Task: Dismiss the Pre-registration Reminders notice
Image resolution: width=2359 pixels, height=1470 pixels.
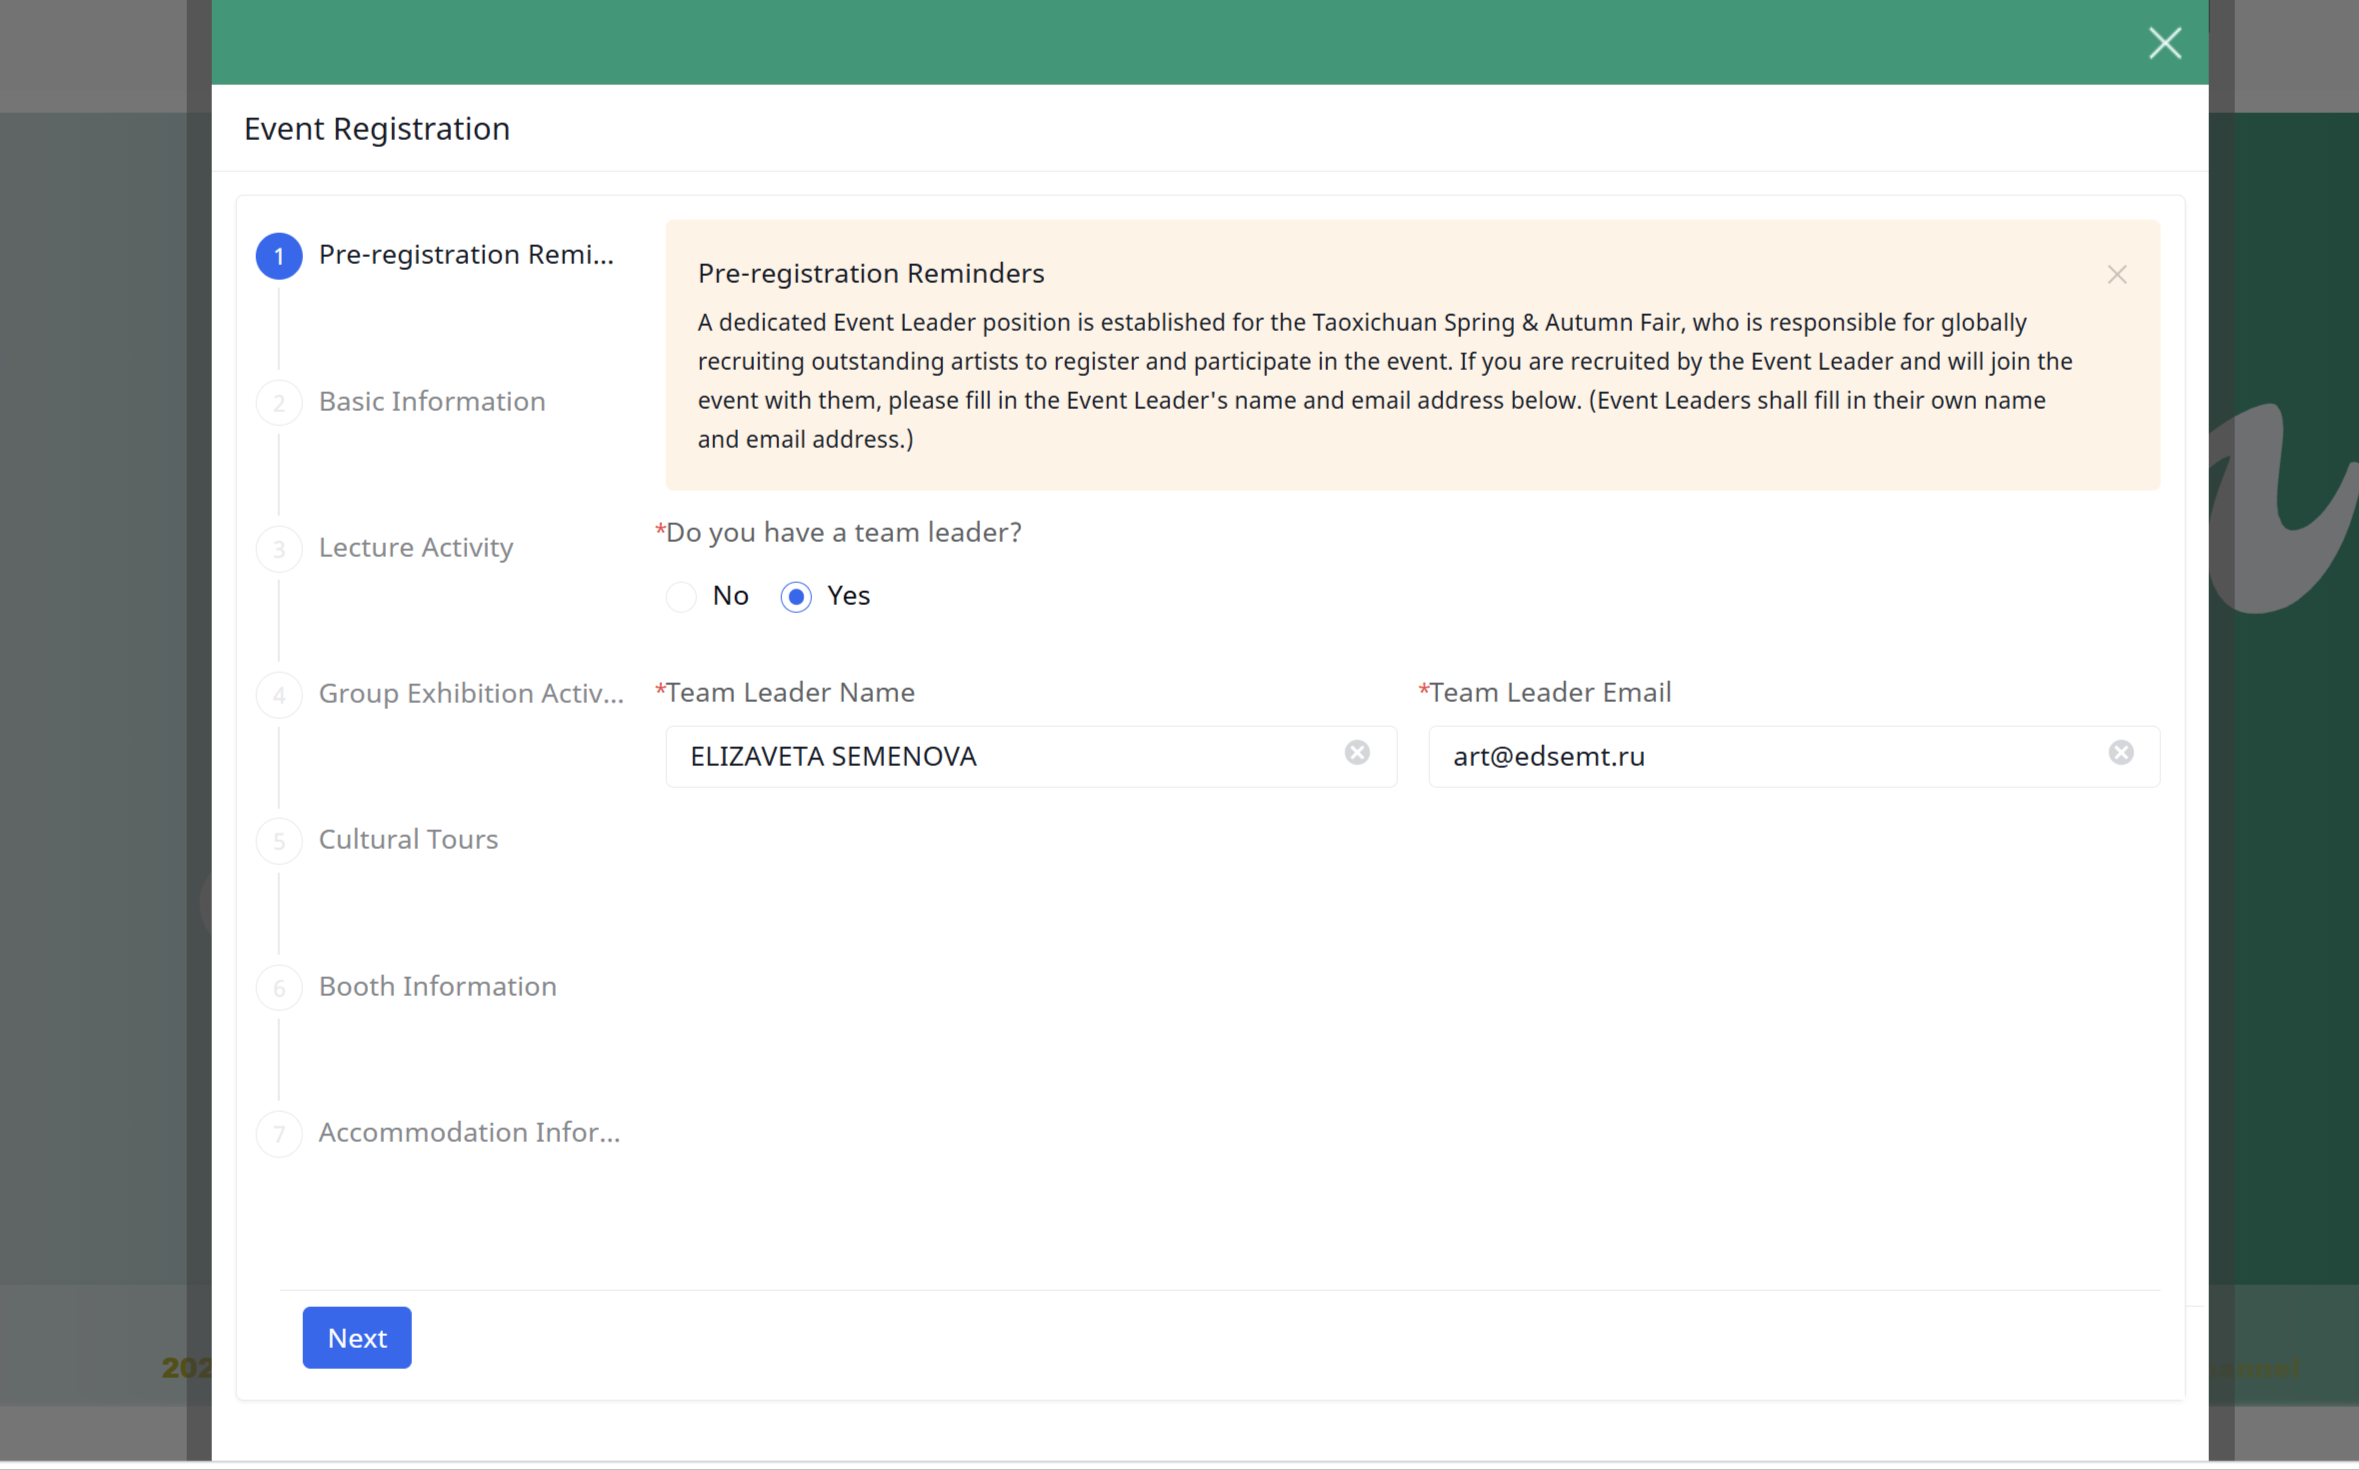Action: pyautogui.click(x=2116, y=274)
